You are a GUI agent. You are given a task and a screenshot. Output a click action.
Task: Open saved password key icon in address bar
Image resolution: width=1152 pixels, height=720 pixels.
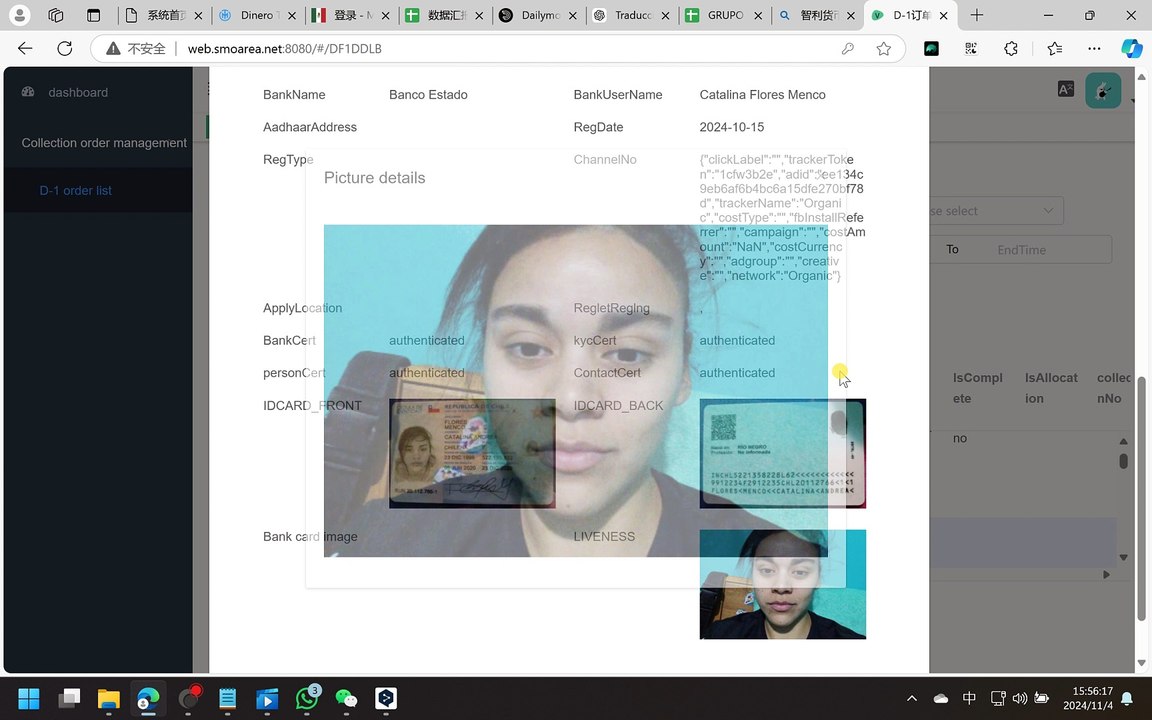tap(848, 48)
